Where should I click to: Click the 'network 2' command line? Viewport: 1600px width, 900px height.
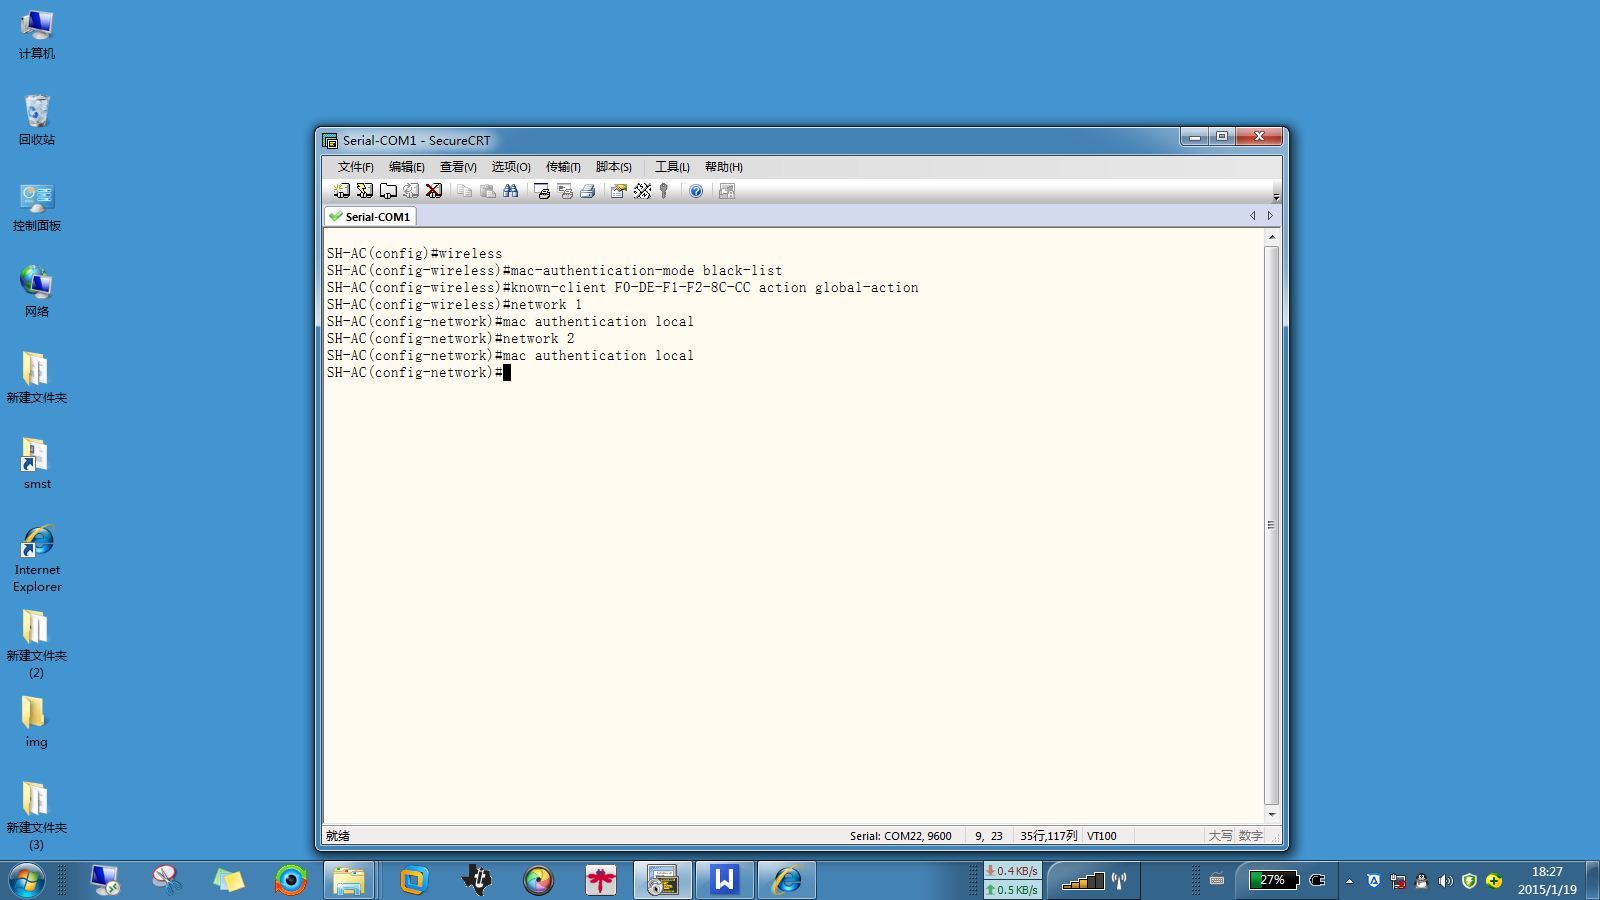click(451, 338)
